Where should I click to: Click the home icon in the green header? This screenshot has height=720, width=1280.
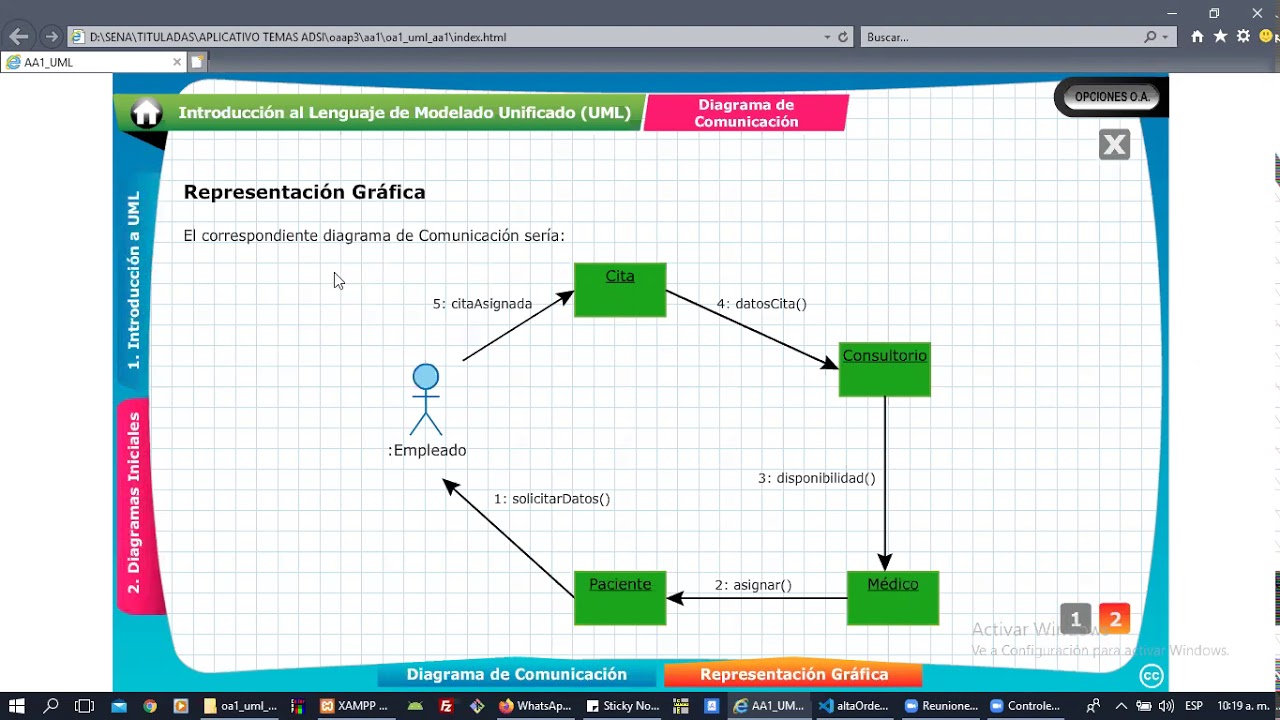(146, 114)
